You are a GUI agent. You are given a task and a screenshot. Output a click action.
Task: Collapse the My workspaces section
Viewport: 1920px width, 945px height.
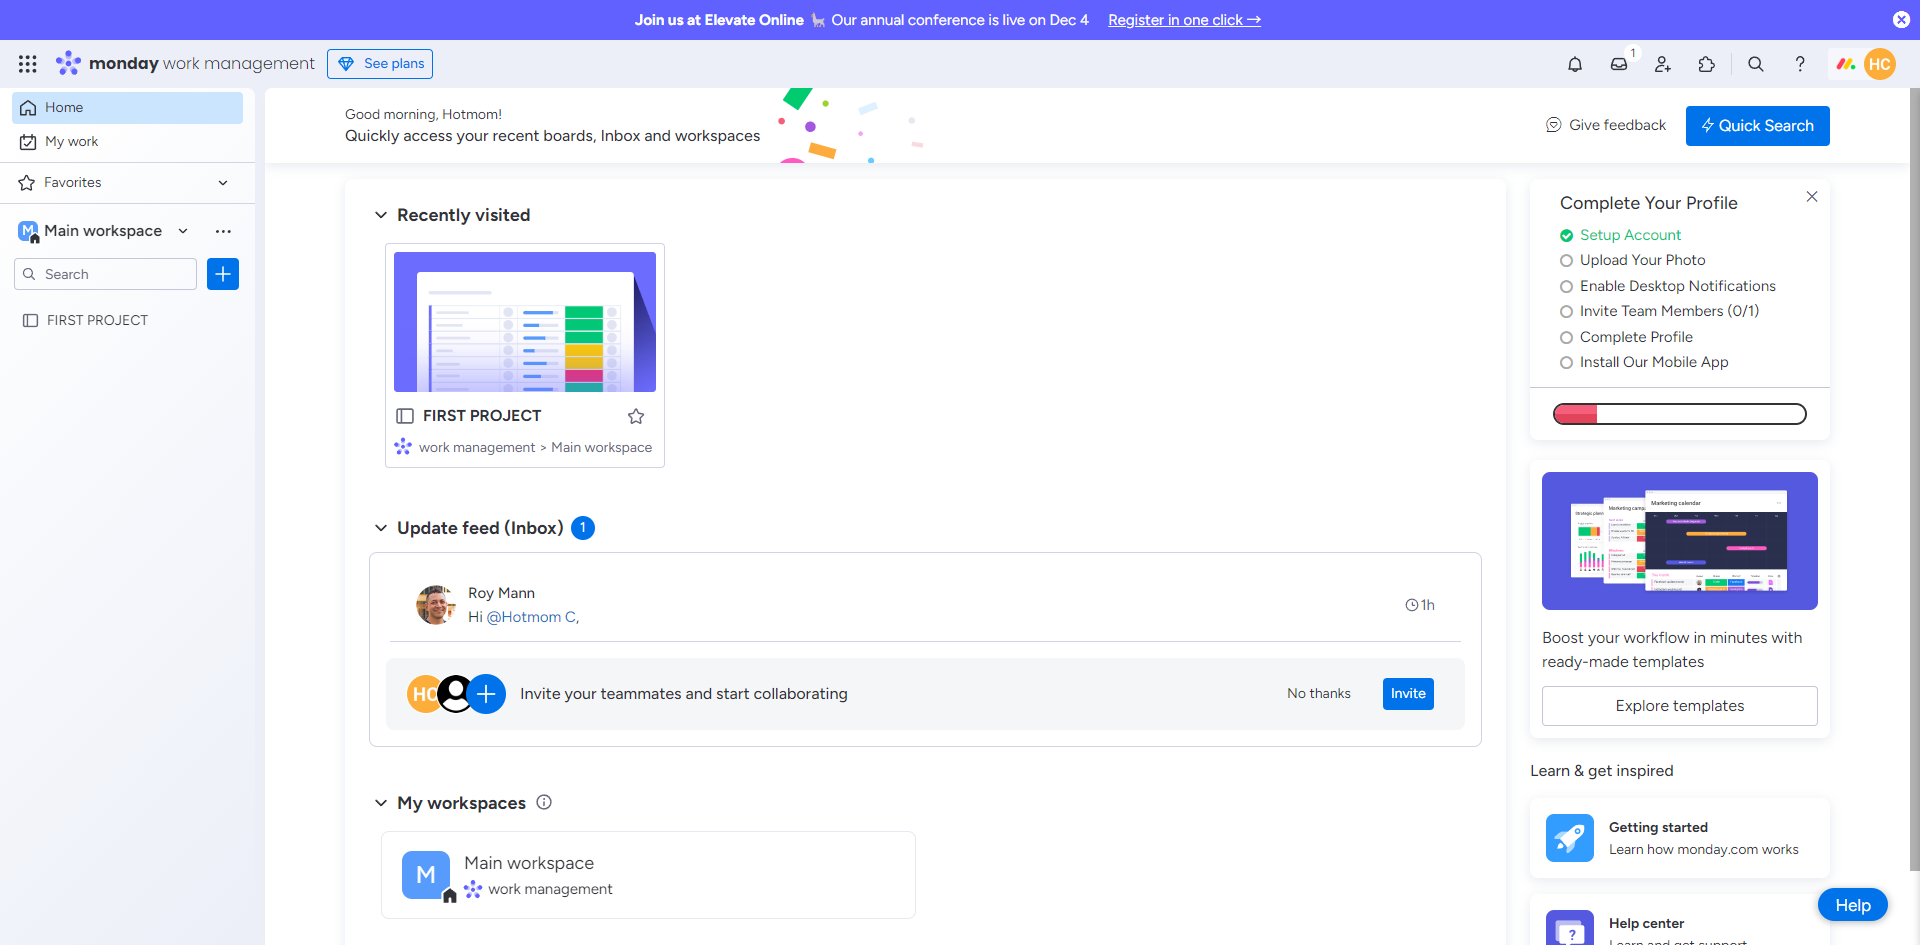[x=381, y=803]
